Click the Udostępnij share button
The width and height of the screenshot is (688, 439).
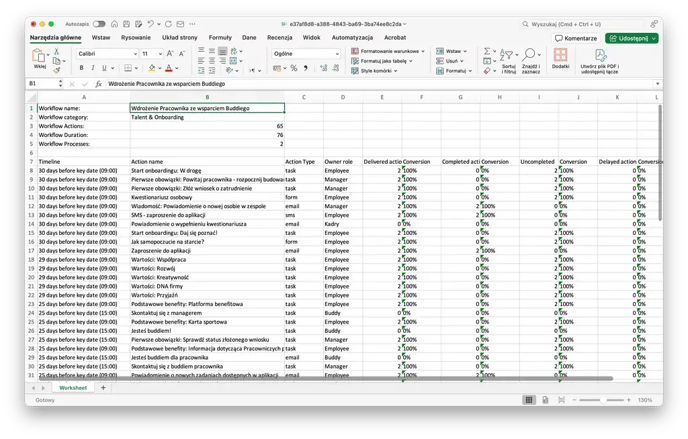[631, 37]
